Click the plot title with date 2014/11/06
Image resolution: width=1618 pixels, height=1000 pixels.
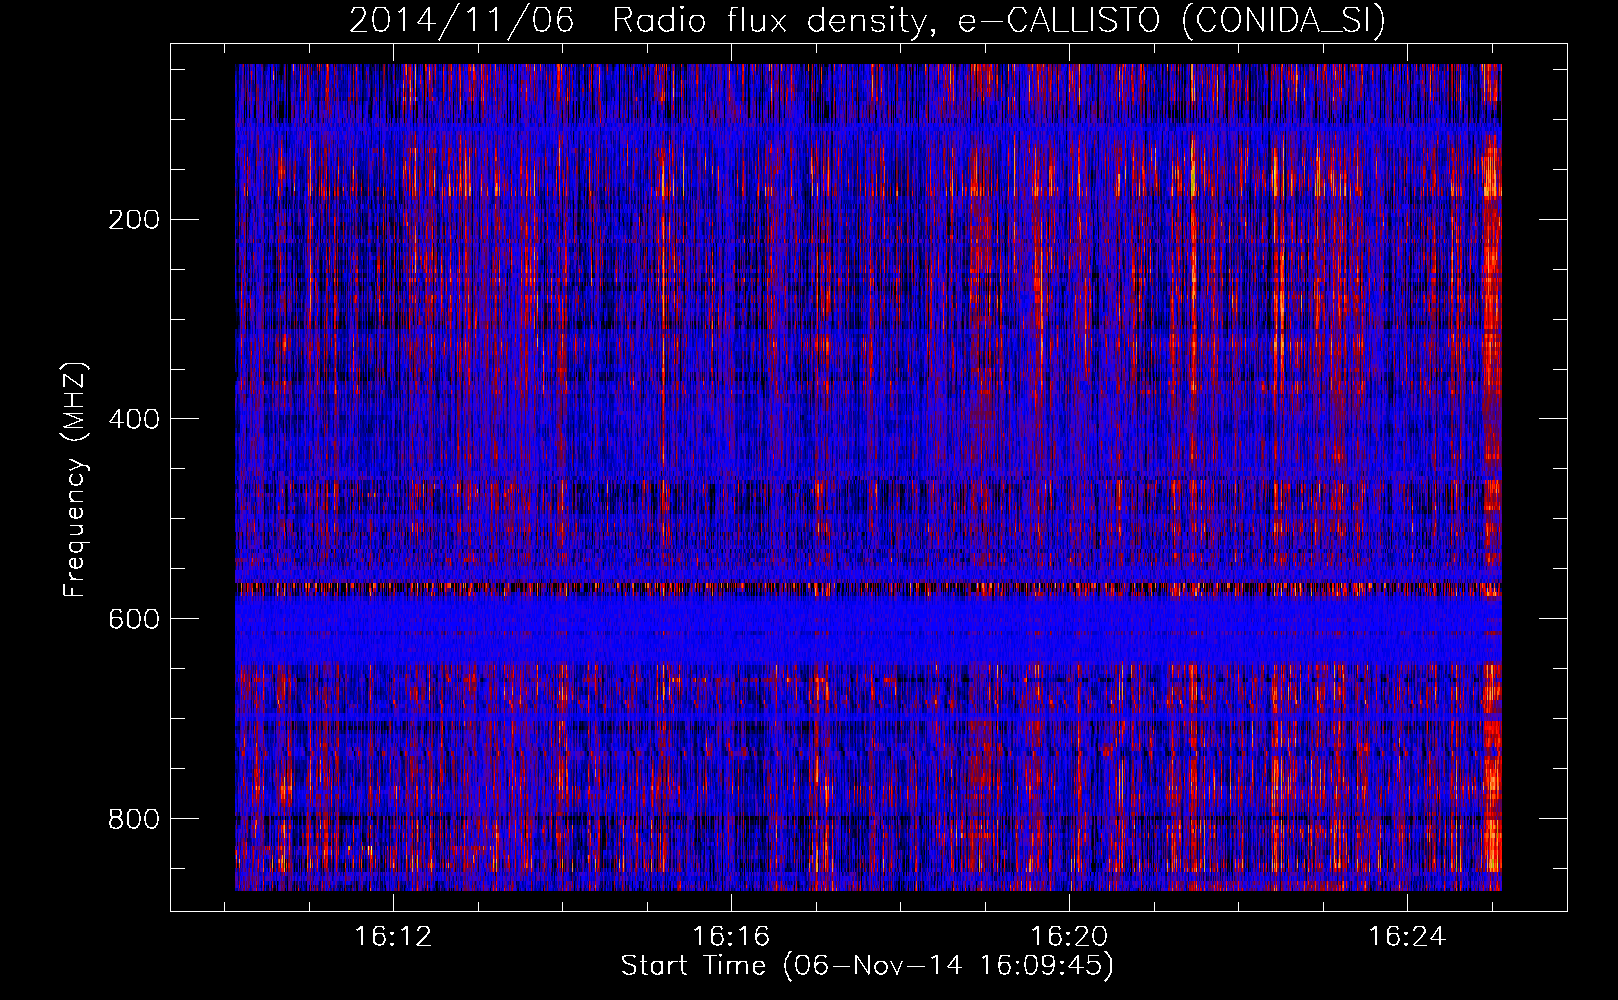867,20
